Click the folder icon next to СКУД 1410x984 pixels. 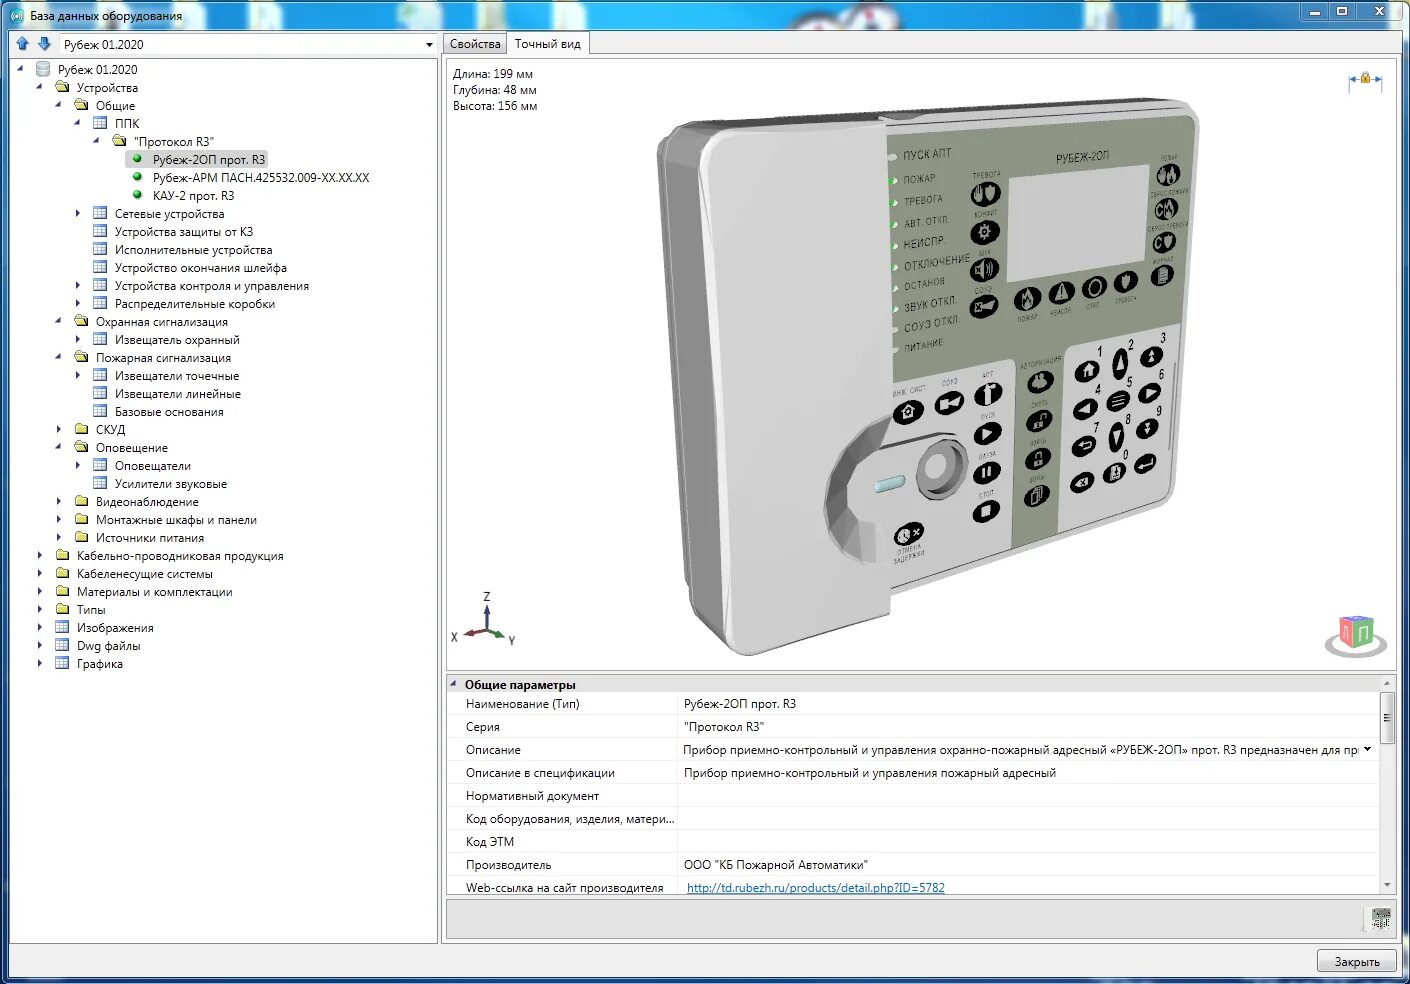pos(81,429)
